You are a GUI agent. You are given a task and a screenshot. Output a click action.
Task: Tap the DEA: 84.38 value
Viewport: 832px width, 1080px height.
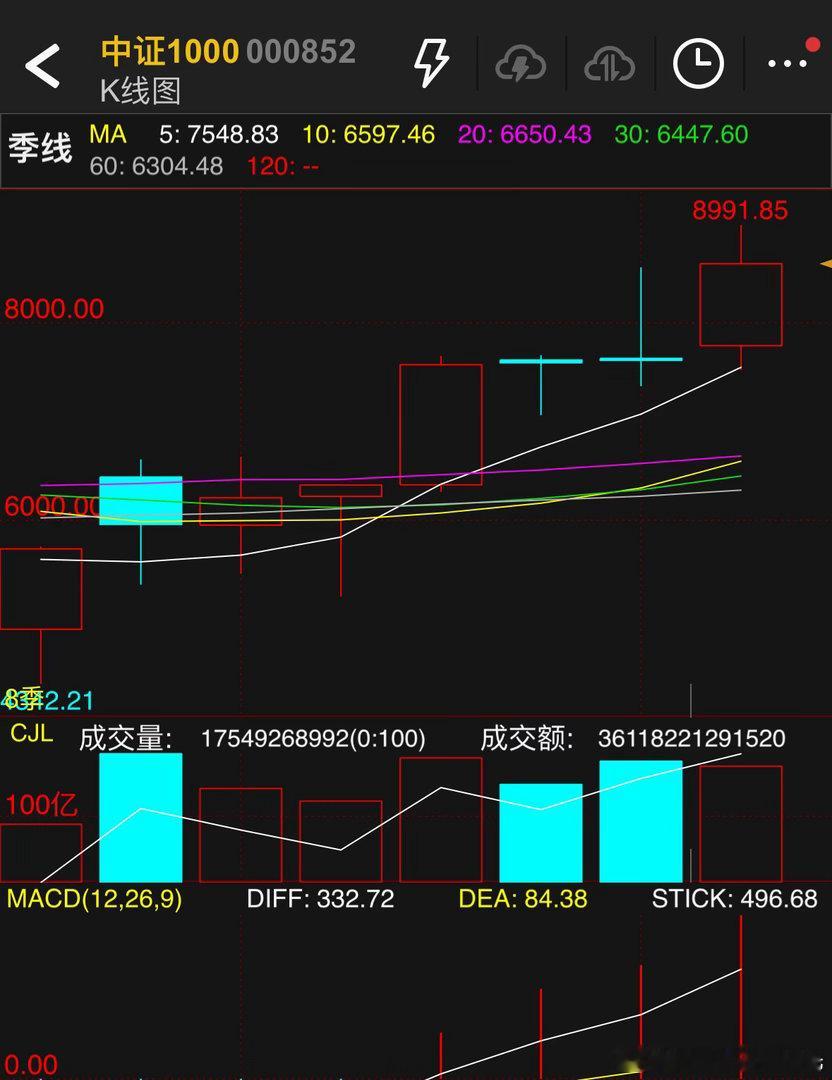point(523,898)
